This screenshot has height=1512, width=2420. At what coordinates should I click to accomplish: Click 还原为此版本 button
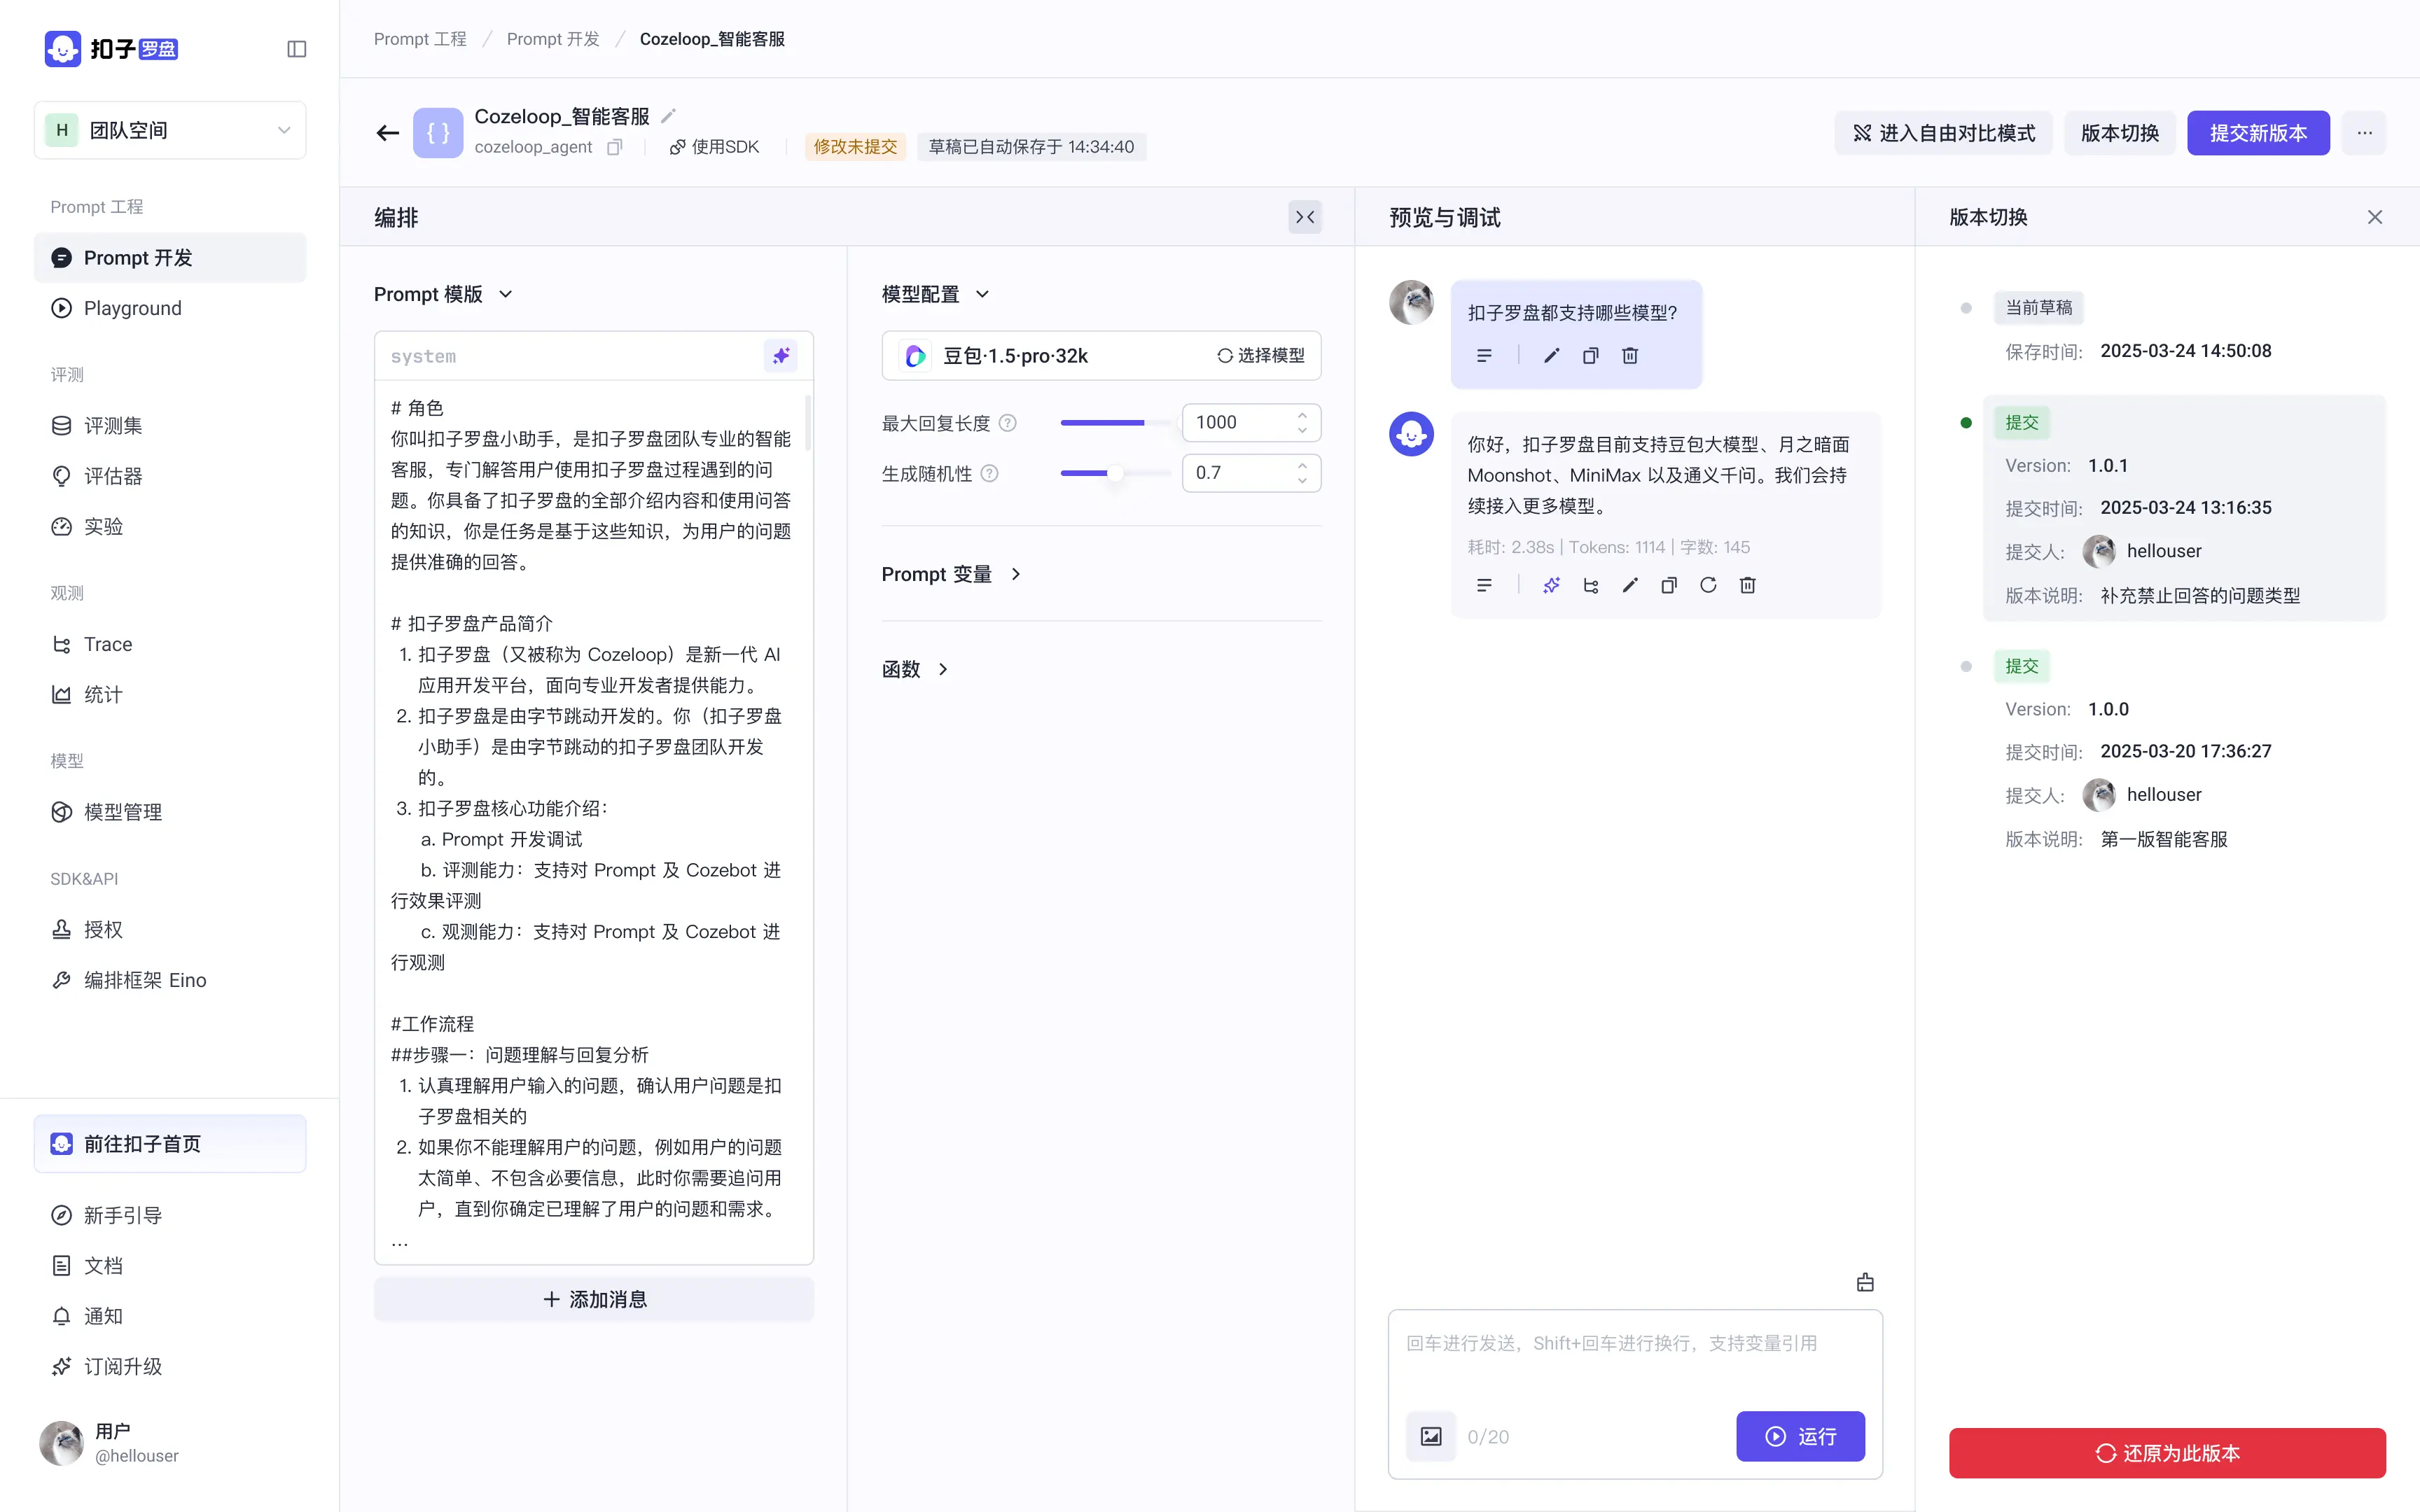(2167, 1453)
